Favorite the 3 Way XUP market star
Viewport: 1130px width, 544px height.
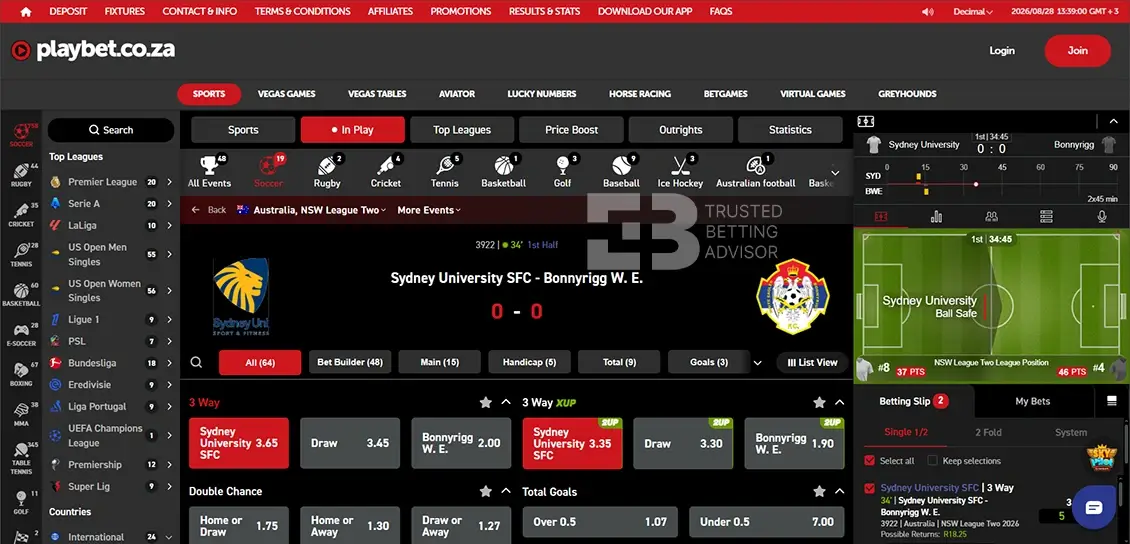(x=819, y=402)
